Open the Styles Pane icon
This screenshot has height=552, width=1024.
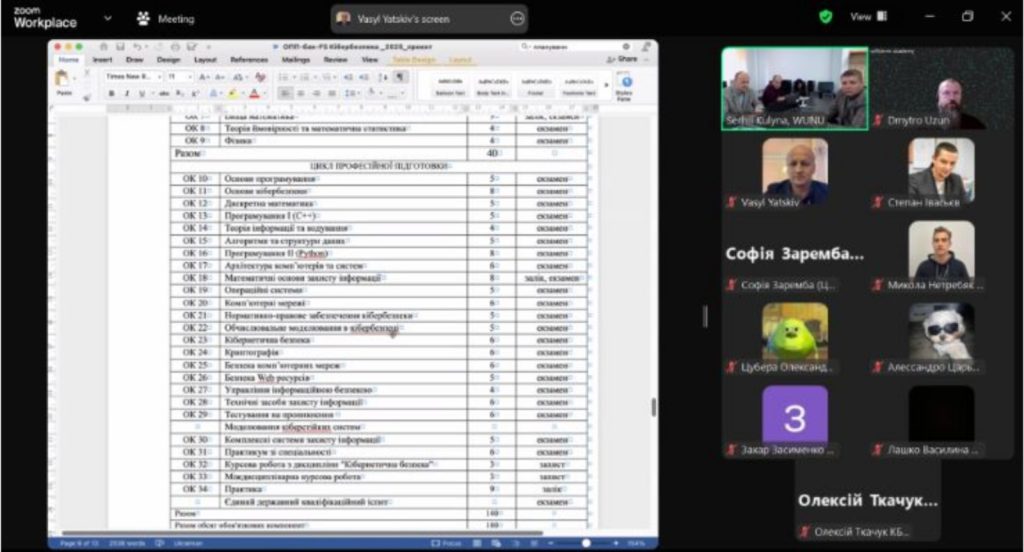(624, 85)
